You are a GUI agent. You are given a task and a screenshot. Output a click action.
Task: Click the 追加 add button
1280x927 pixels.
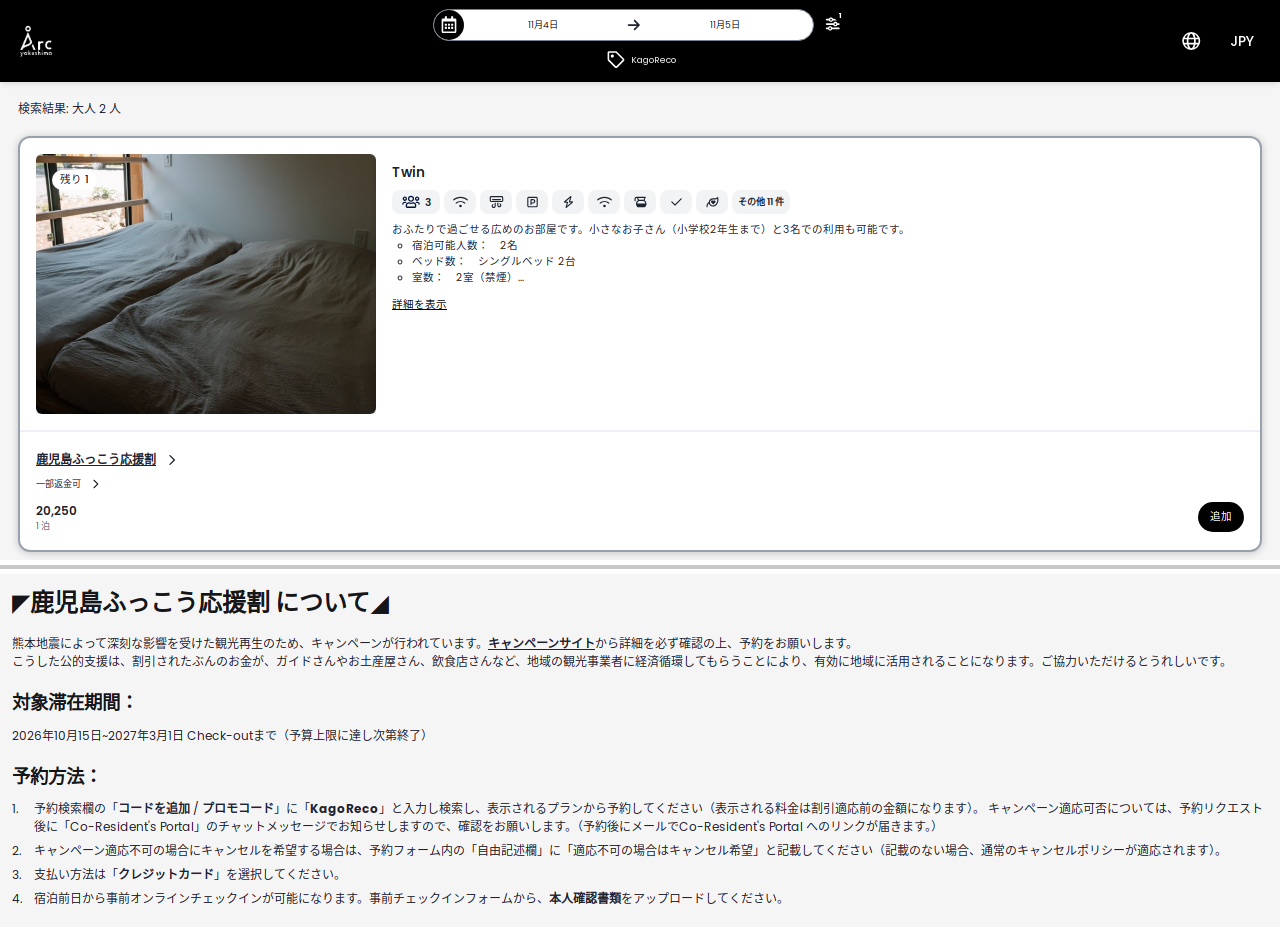[1221, 517]
